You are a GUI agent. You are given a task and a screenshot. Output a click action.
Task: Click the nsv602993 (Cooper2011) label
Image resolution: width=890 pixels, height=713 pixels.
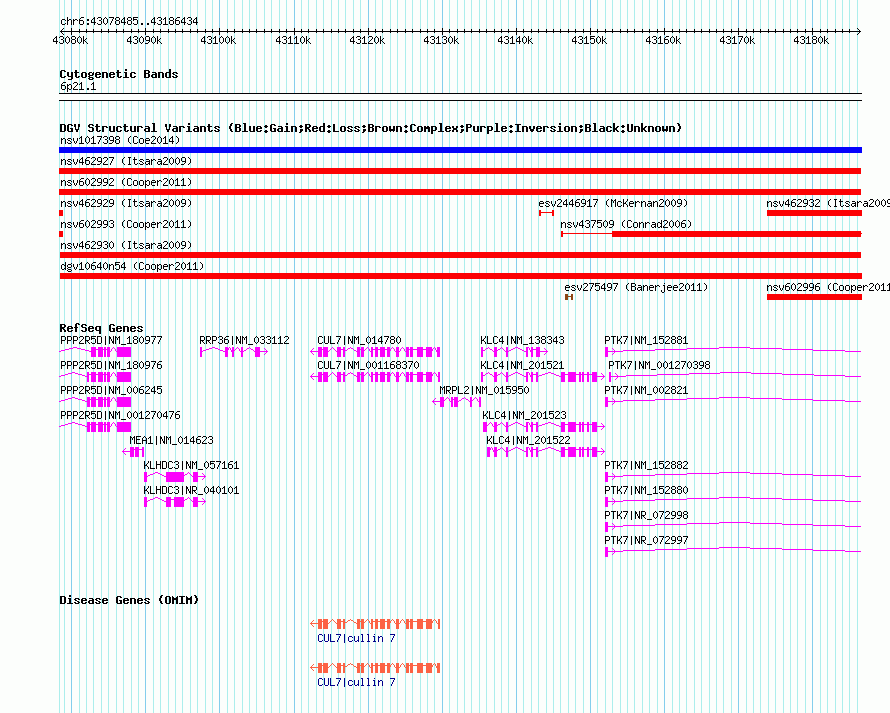pos(126,225)
